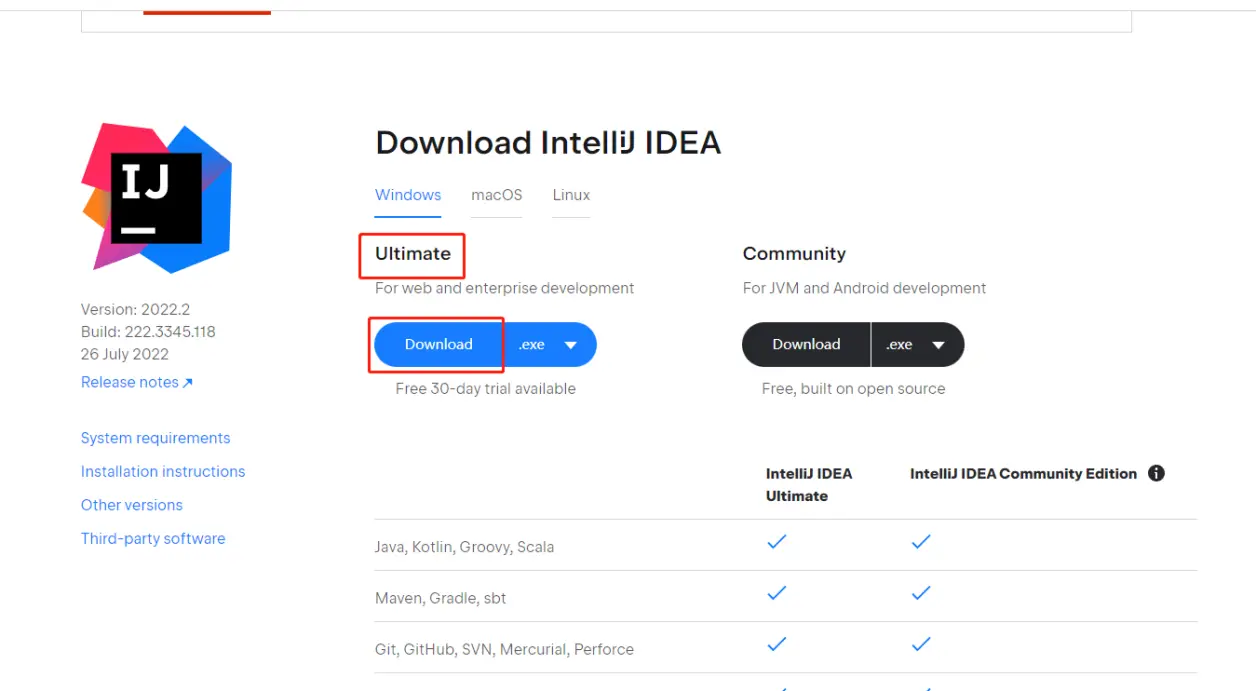Select the Windows tab
Image resolution: width=1256 pixels, height=691 pixels.
point(408,195)
